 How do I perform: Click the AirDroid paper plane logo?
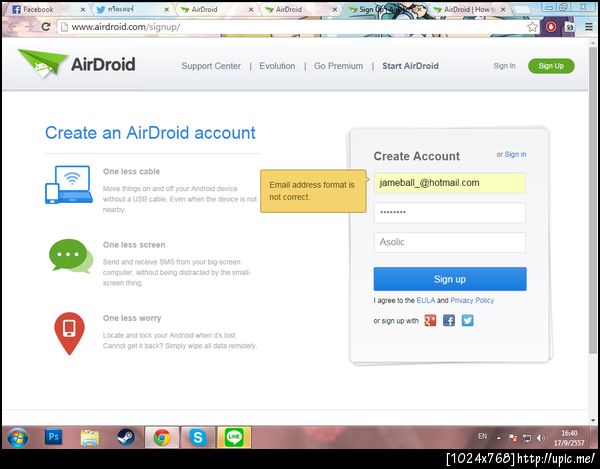[x=43, y=63]
